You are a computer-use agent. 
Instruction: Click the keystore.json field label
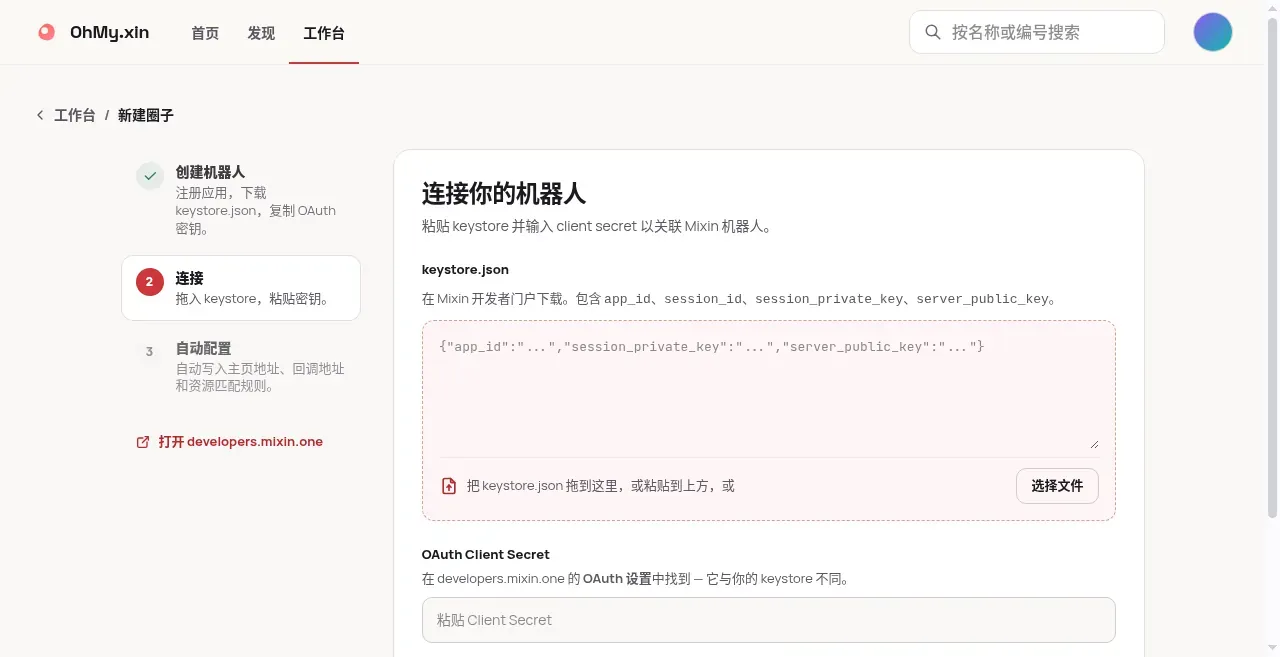[465, 270]
